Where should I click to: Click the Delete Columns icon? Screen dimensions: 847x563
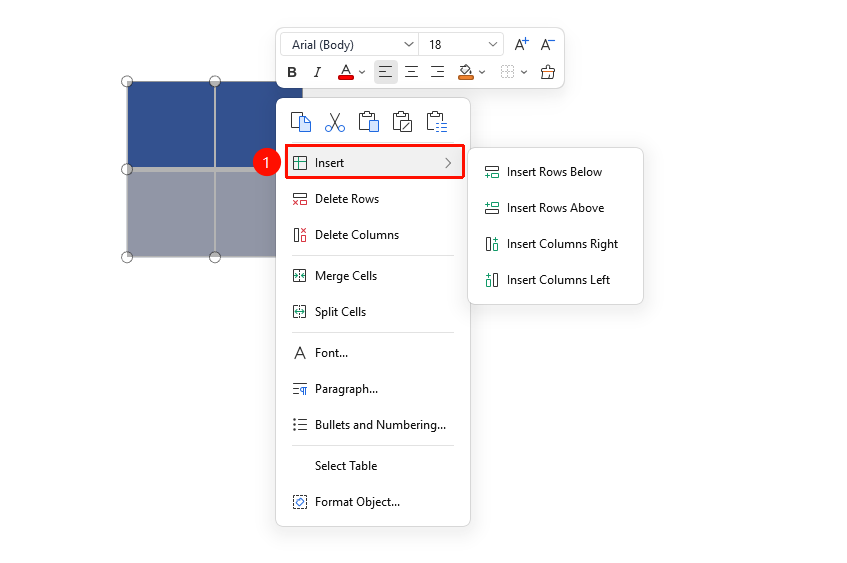pos(300,235)
